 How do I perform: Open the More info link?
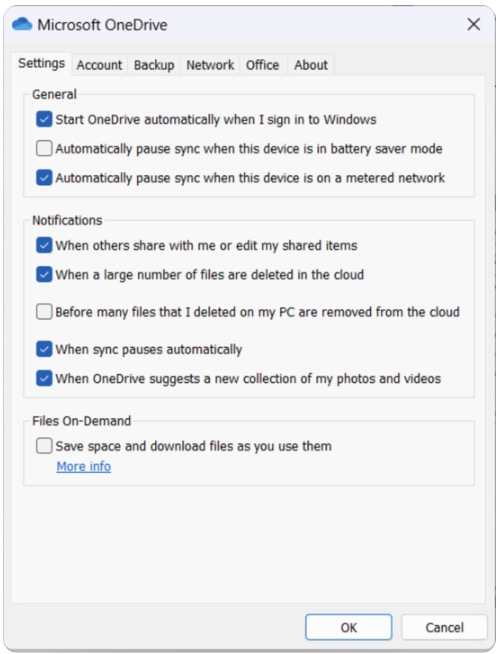(x=84, y=466)
